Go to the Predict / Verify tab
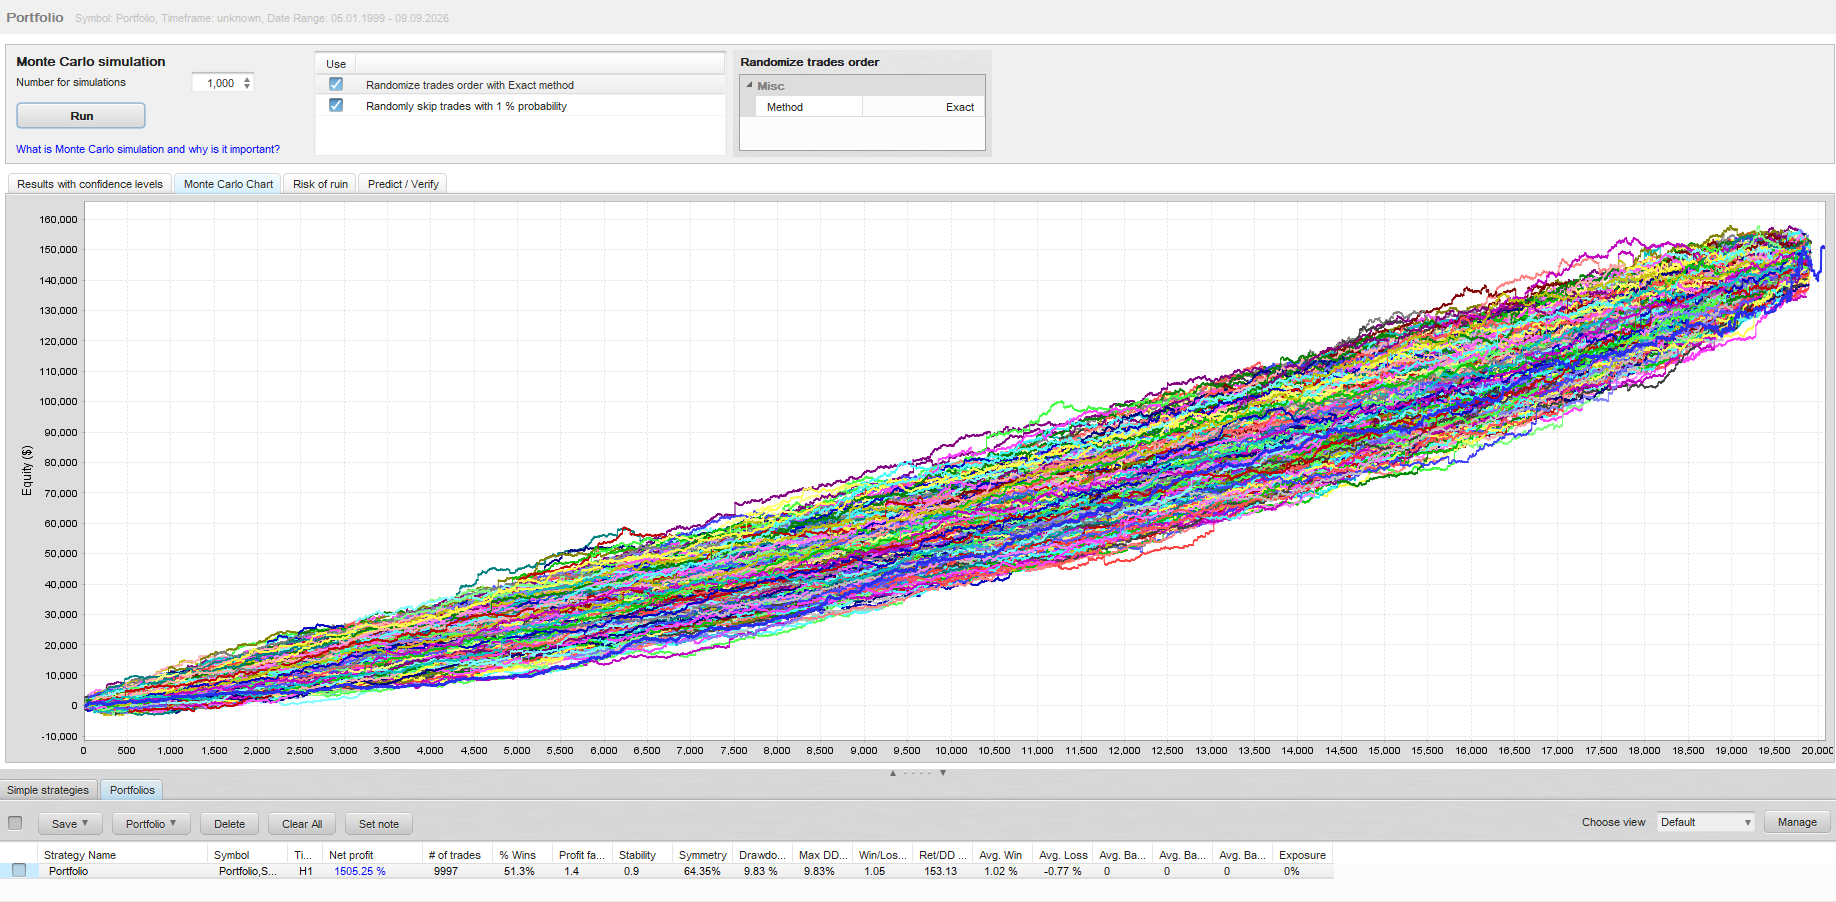The height and width of the screenshot is (902, 1836). pos(403,184)
